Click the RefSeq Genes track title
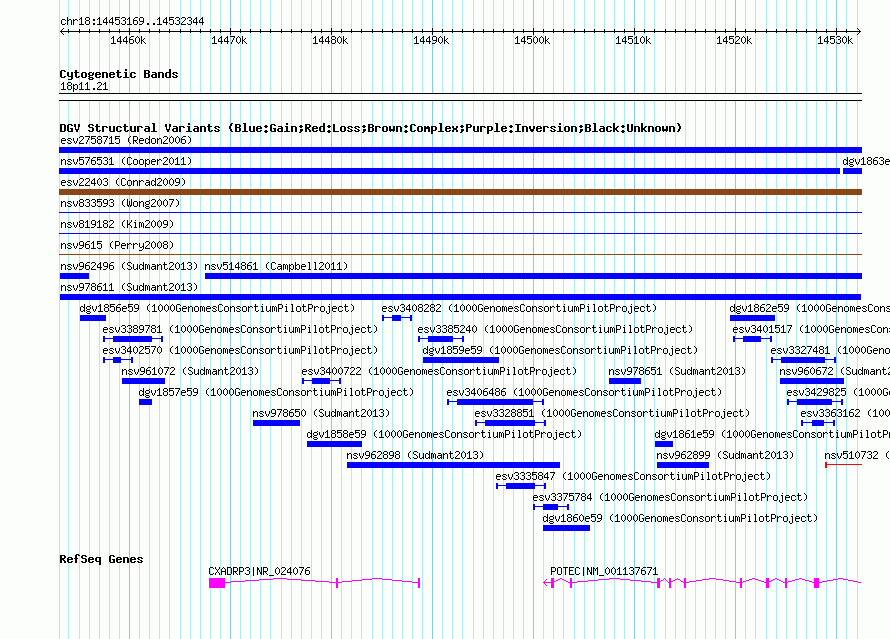Viewport: 890px width, 639px height. click(101, 559)
